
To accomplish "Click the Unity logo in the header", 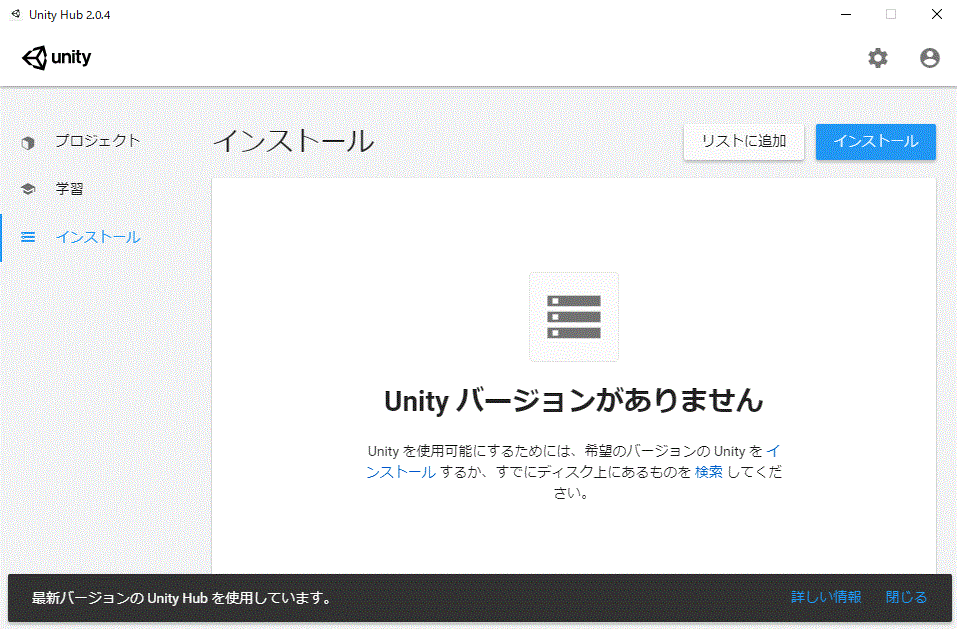I will (57, 58).
